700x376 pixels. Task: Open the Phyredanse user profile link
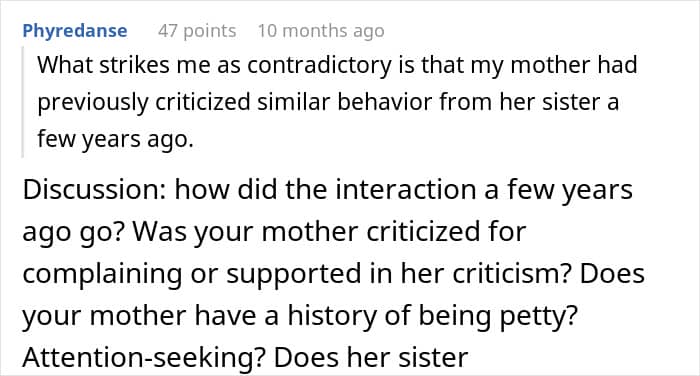[75, 31]
